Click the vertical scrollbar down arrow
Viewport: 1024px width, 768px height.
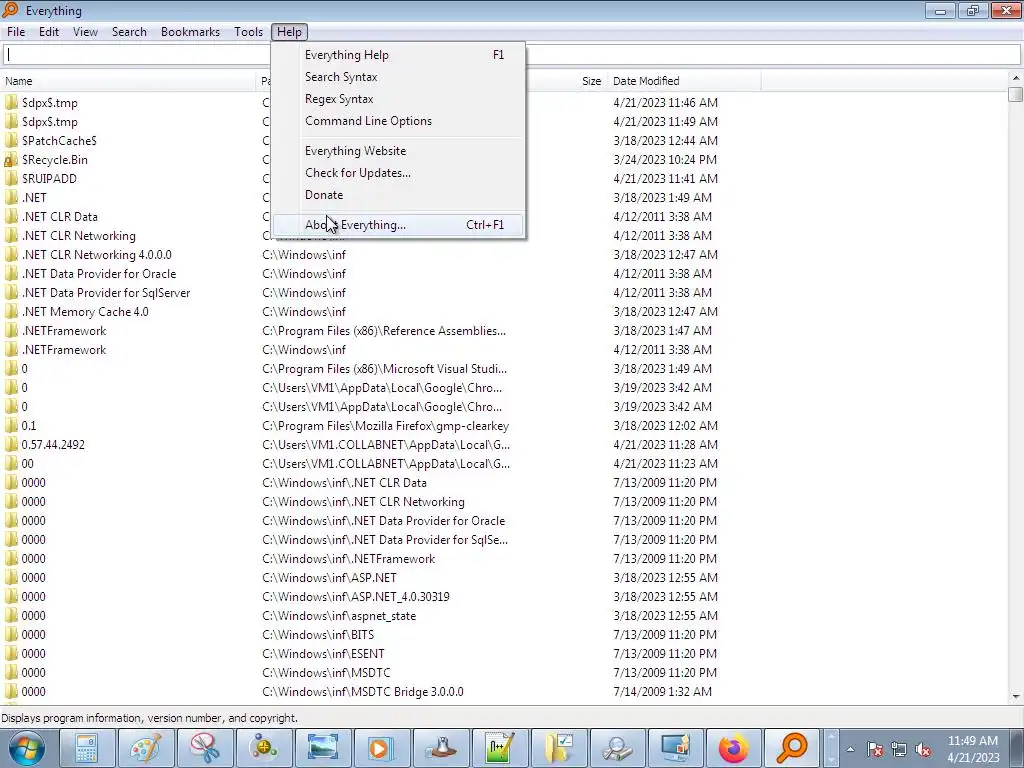(x=1016, y=697)
